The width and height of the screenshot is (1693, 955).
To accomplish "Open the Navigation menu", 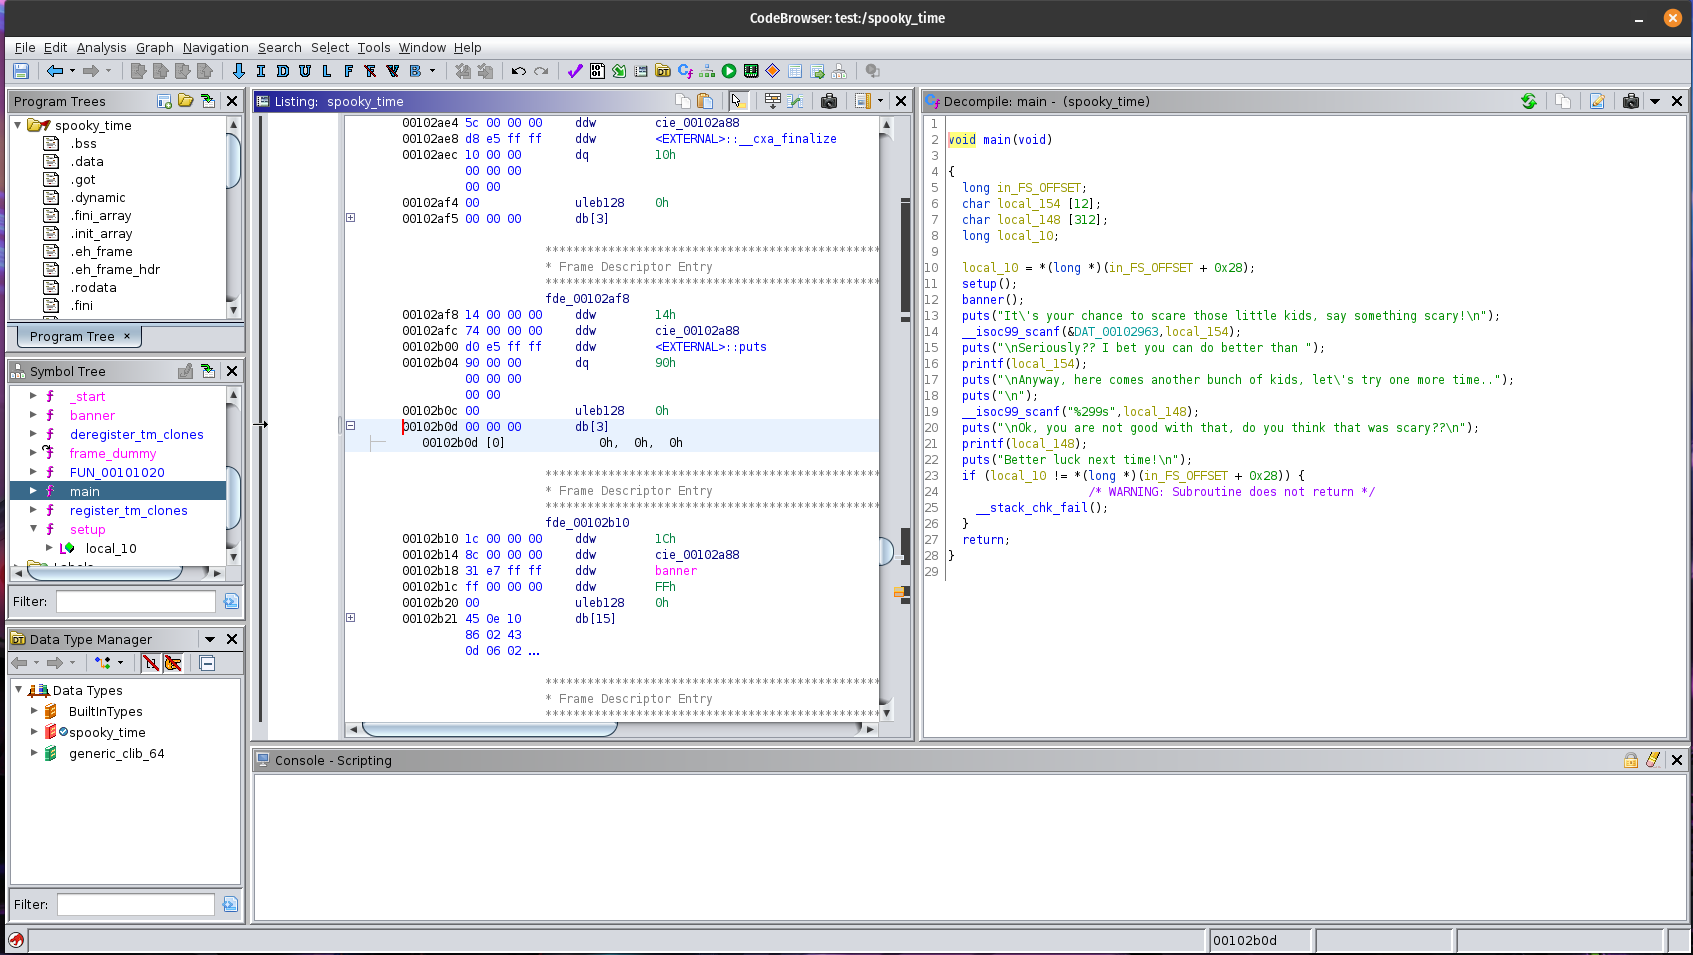I will tap(215, 47).
